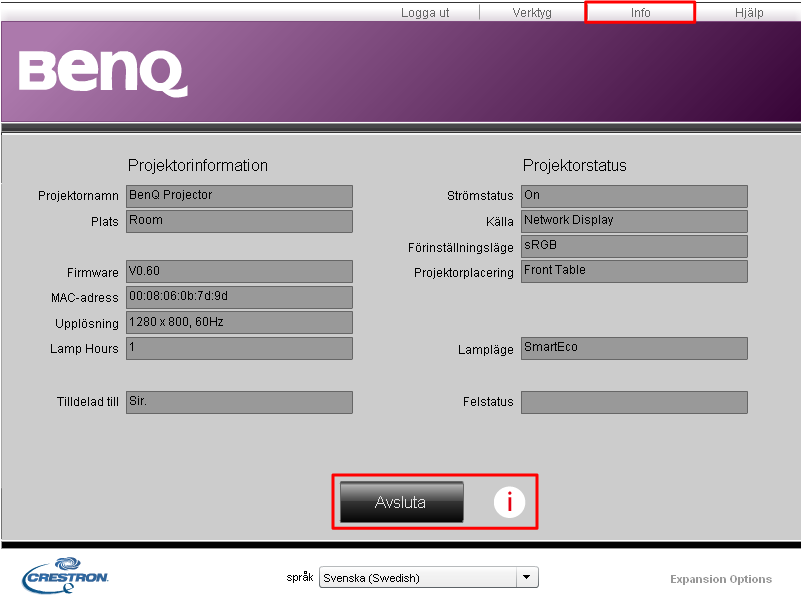Click the red info icon beside Avsluta
801x603 pixels.
click(x=509, y=502)
